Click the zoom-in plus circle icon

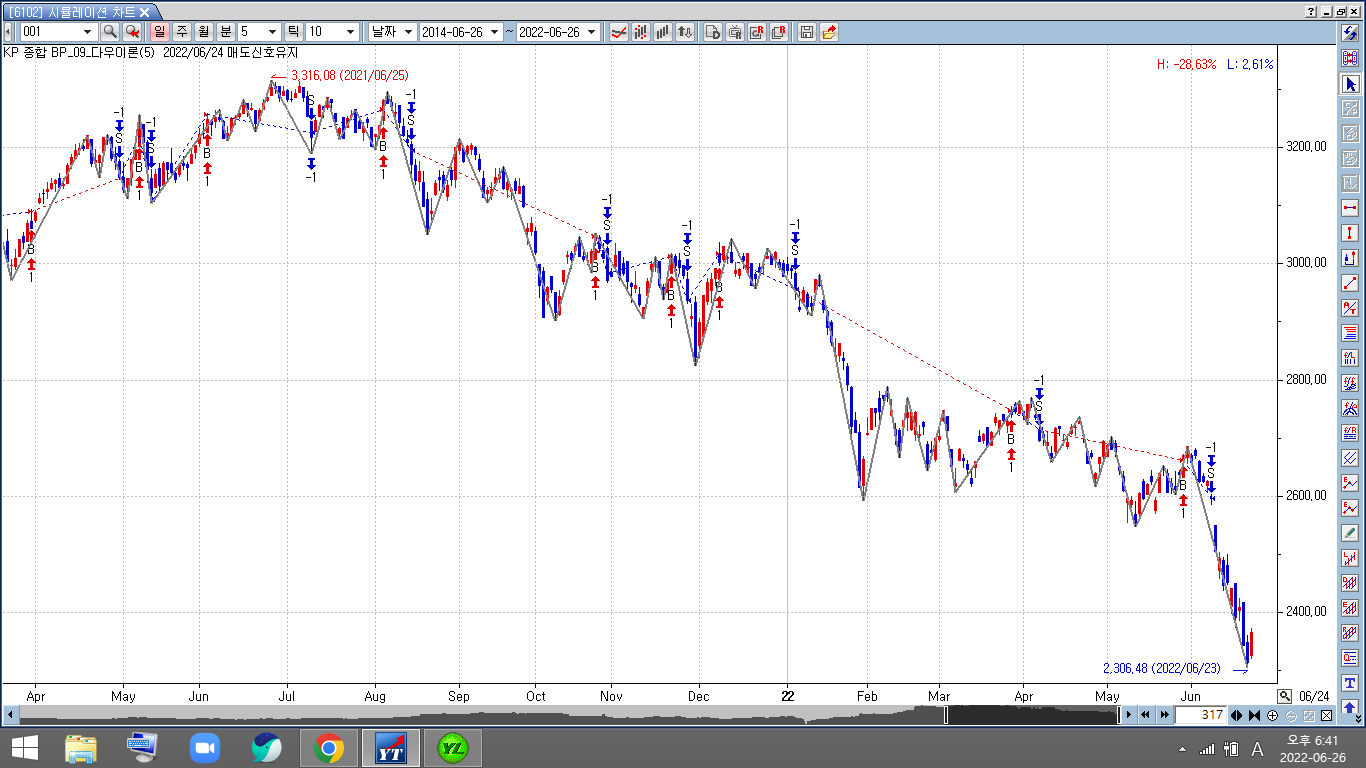pos(1272,715)
